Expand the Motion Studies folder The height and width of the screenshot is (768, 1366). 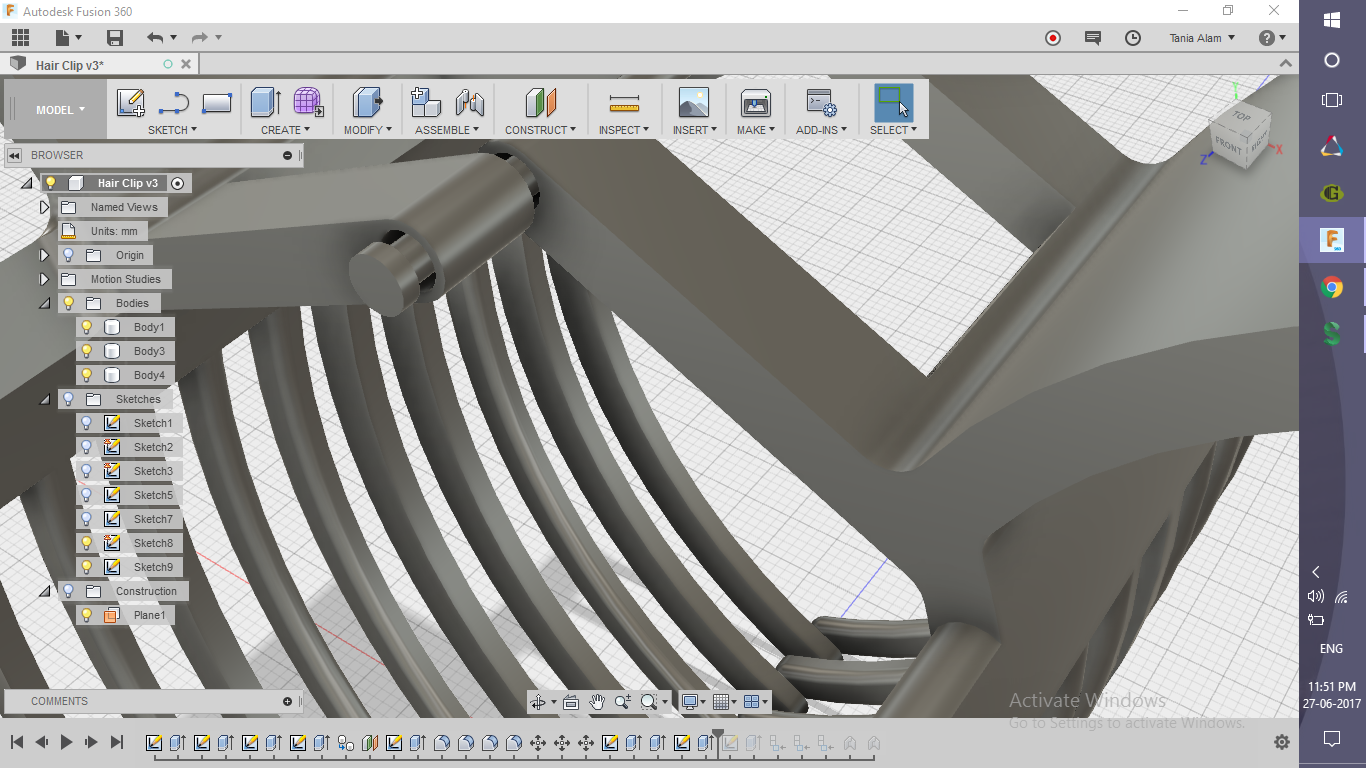[x=44, y=279]
